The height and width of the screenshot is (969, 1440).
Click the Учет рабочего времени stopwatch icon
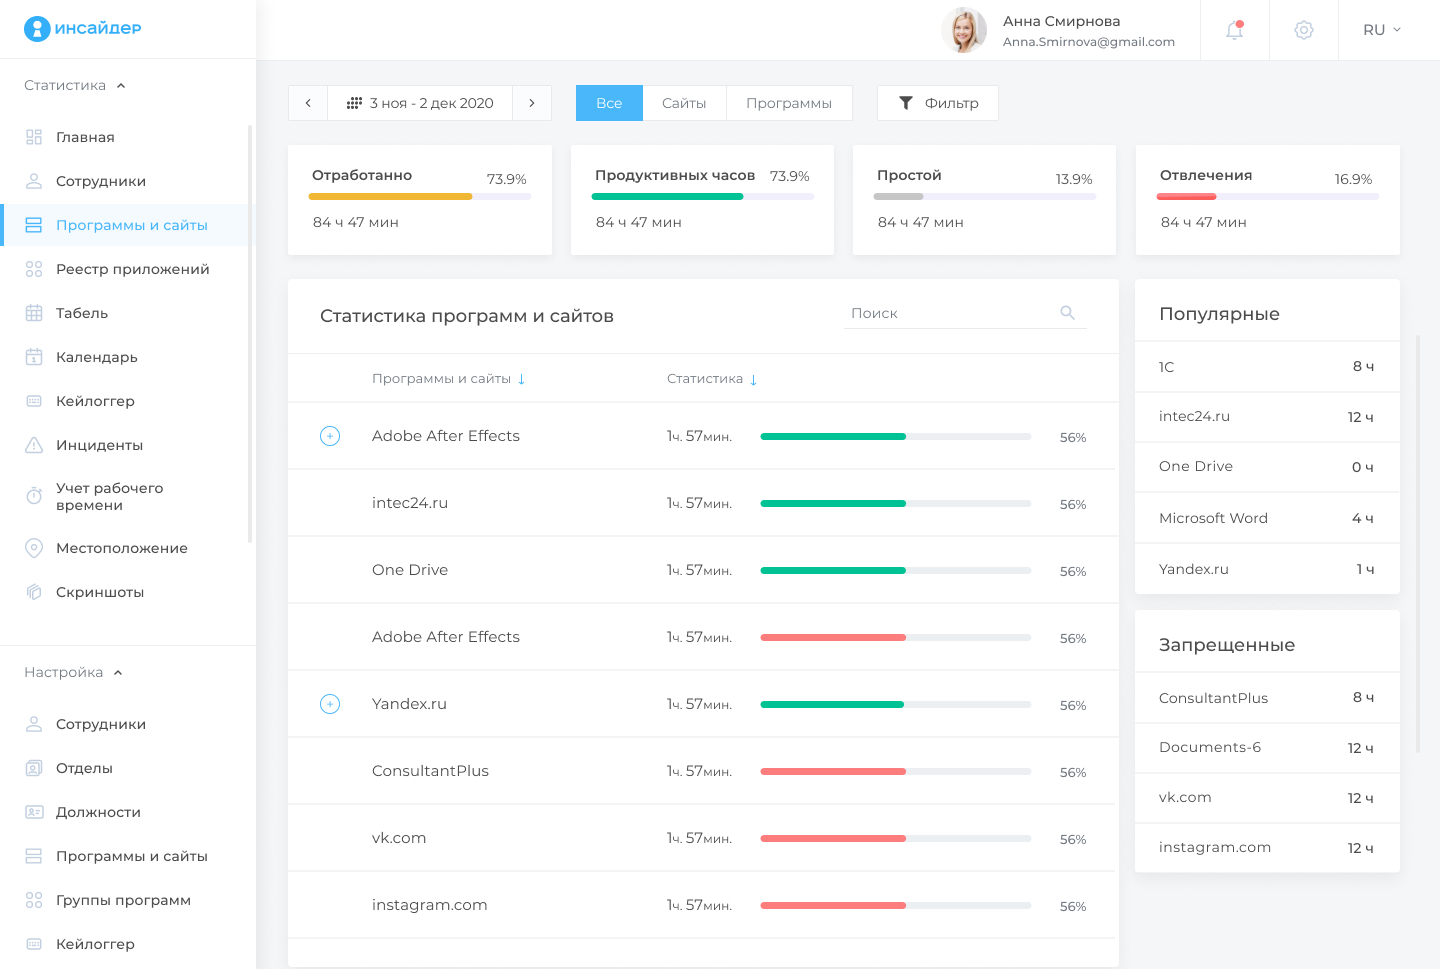(x=34, y=496)
